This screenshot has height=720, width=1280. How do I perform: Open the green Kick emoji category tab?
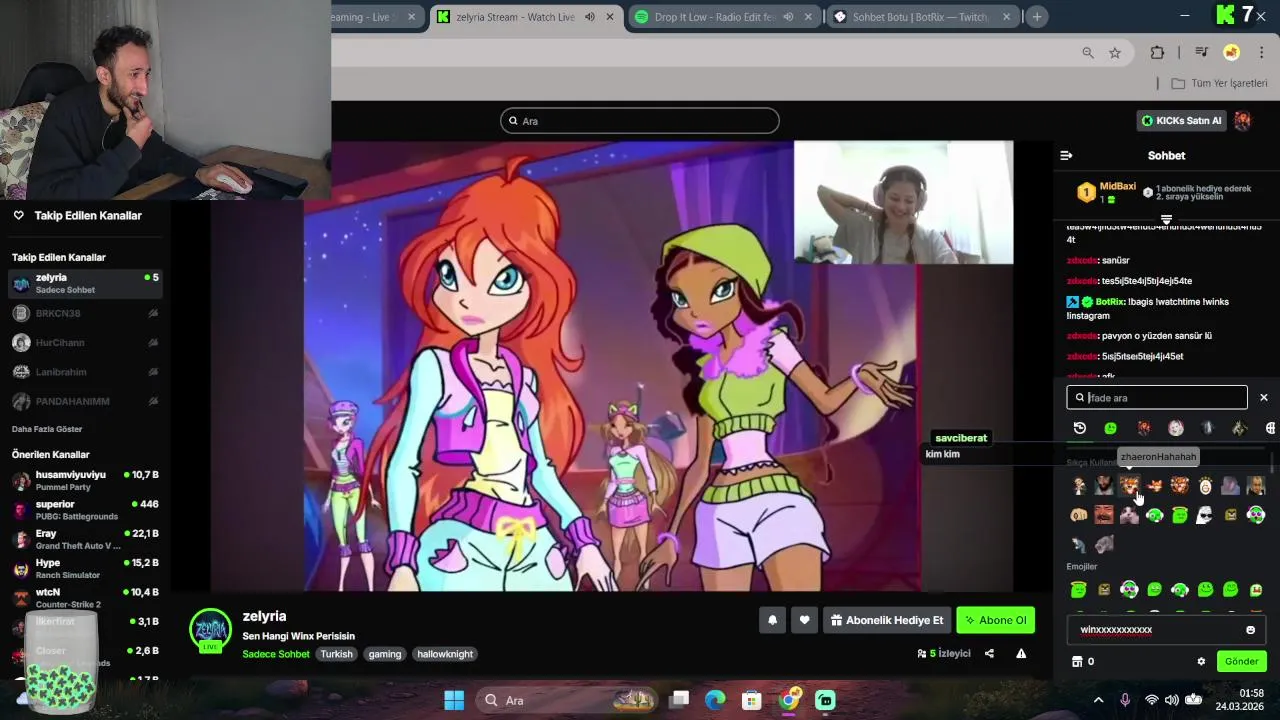(x=1111, y=428)
